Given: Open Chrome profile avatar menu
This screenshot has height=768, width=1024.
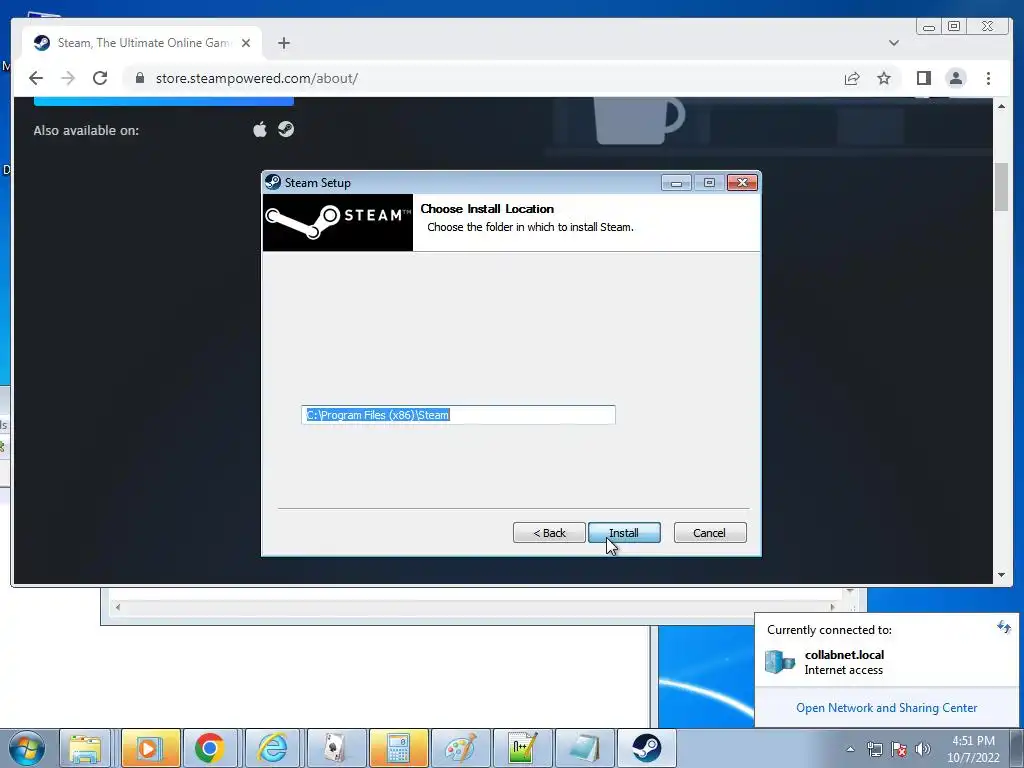Looking at the screenshot, I should click(x=955, y=78).
